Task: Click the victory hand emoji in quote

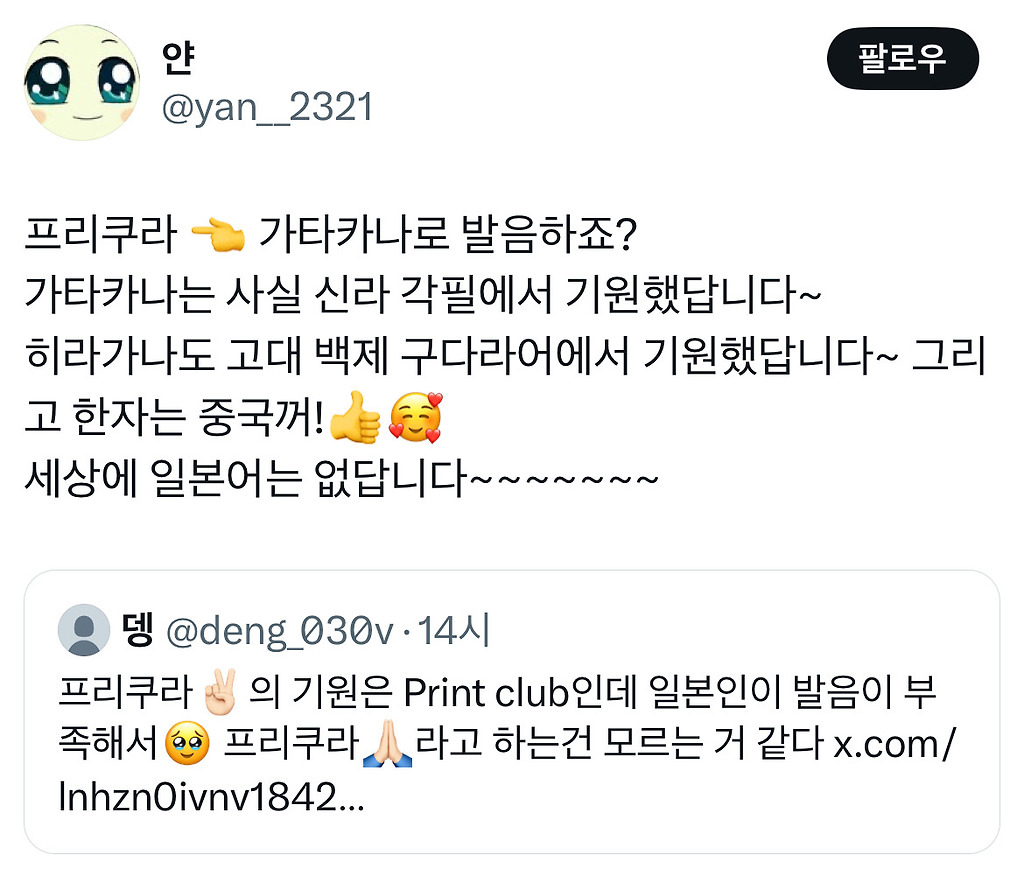Action: (220, 692)
